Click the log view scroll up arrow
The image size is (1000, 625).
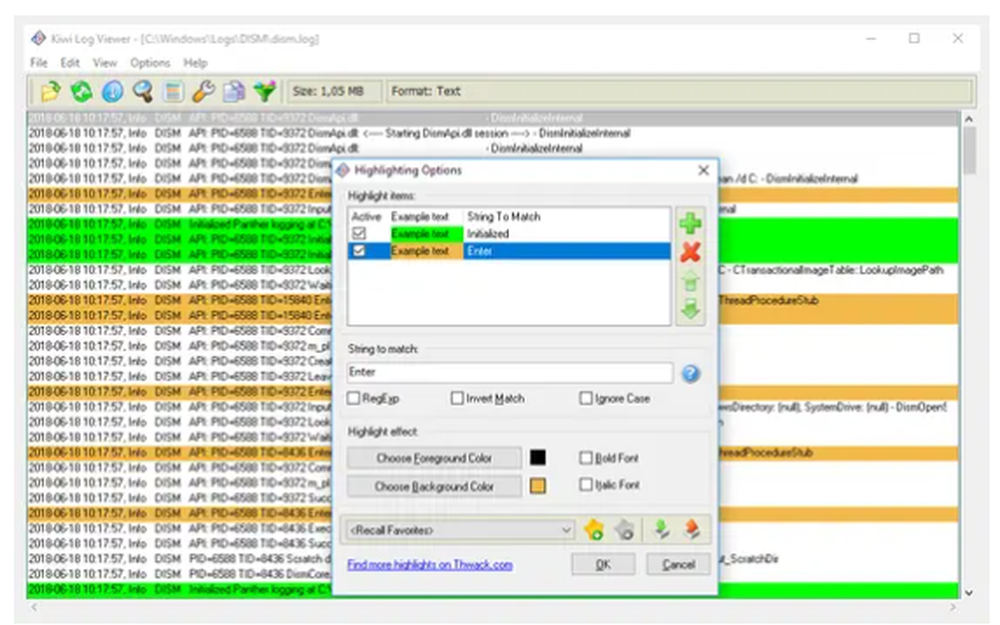pyautogui.click(x=969, y=119)
